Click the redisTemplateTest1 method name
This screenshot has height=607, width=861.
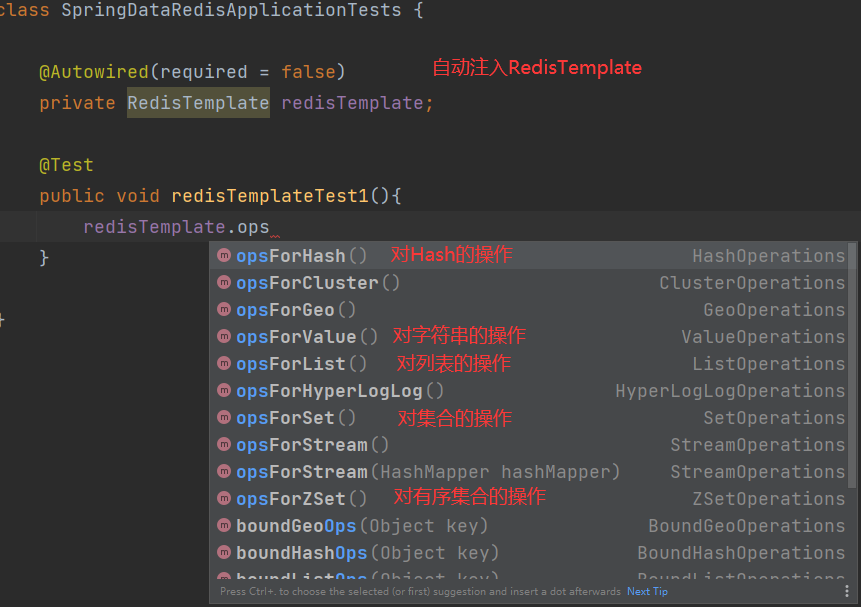[270, 196]
